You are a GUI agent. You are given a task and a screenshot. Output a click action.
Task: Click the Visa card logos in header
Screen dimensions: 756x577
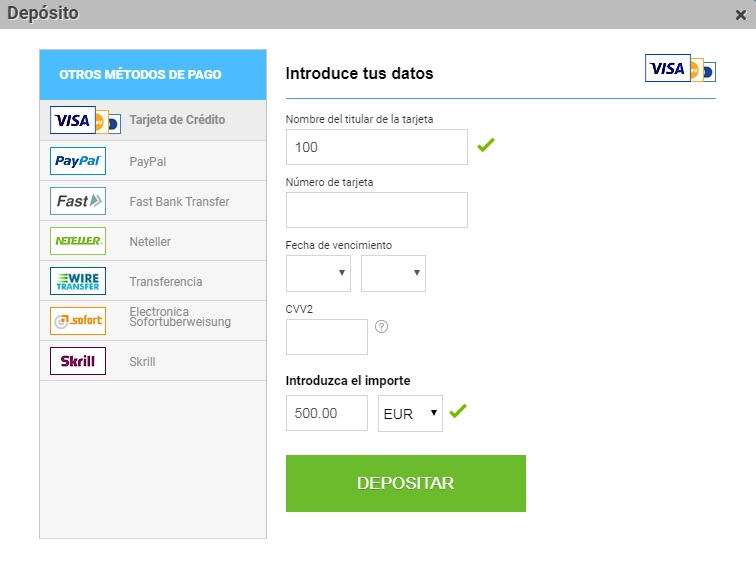coord(680,69)
